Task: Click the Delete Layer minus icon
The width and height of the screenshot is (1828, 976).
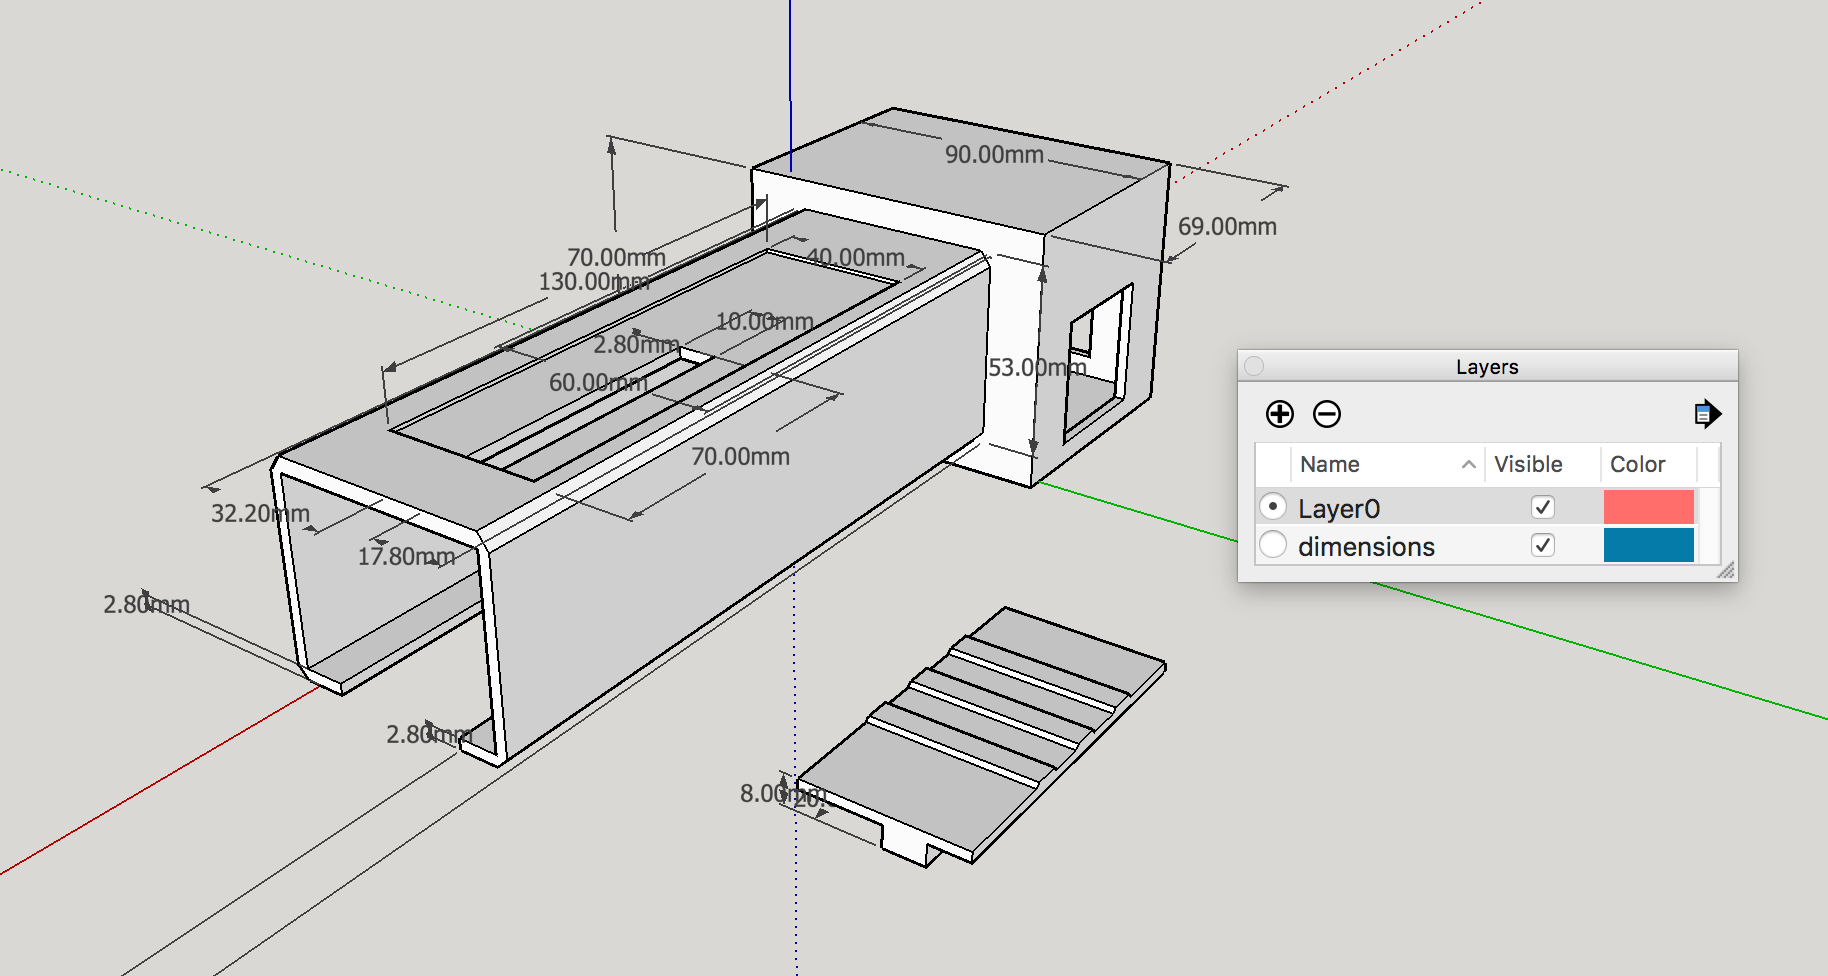Action: [x=1327, y=414]
